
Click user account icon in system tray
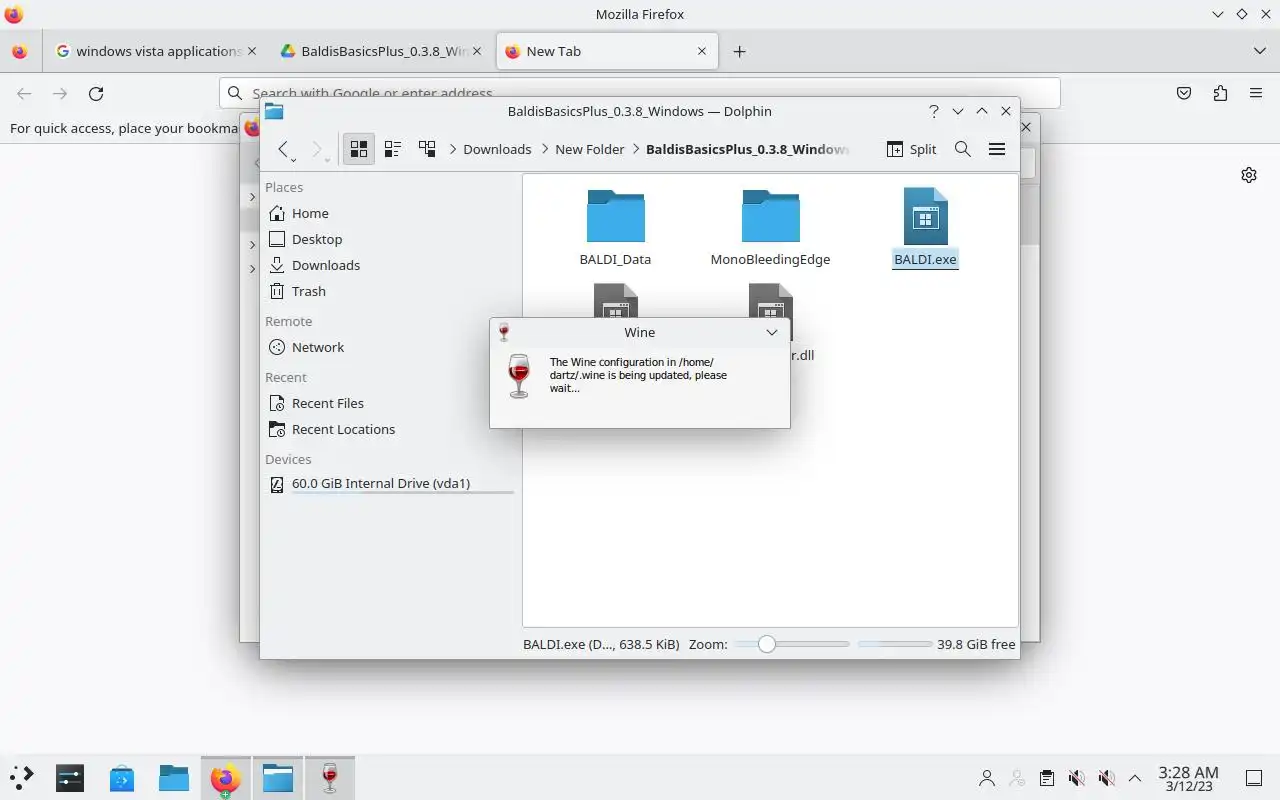pyautogui.click(x=987, y=777)
